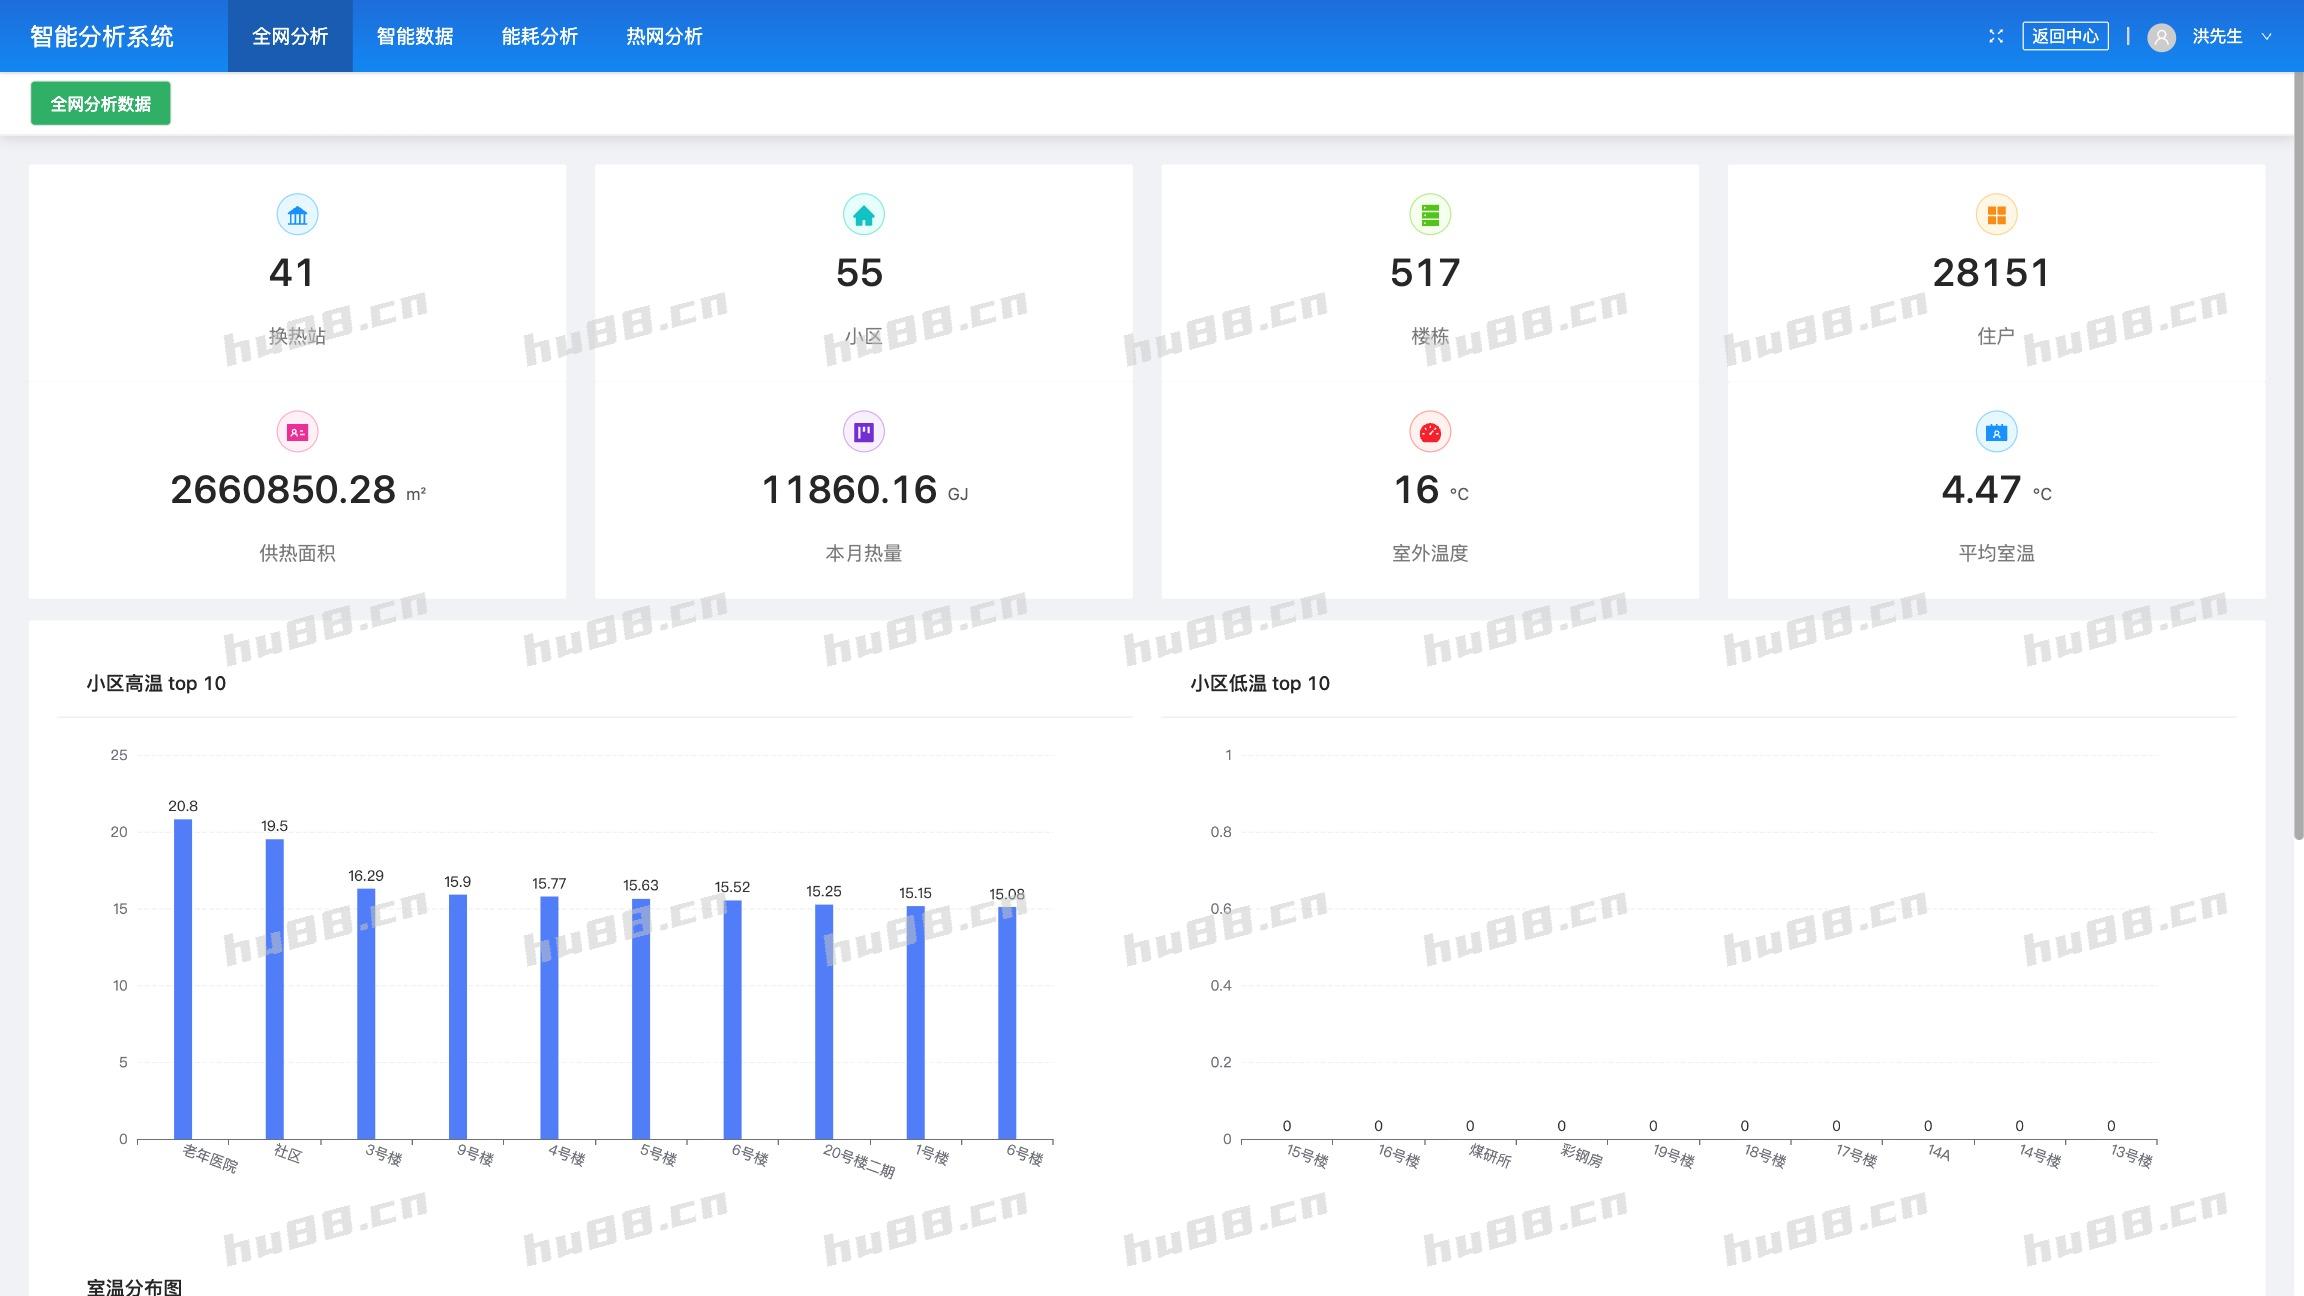Open the 洪先生 account menu

[x=2216, y=37]
